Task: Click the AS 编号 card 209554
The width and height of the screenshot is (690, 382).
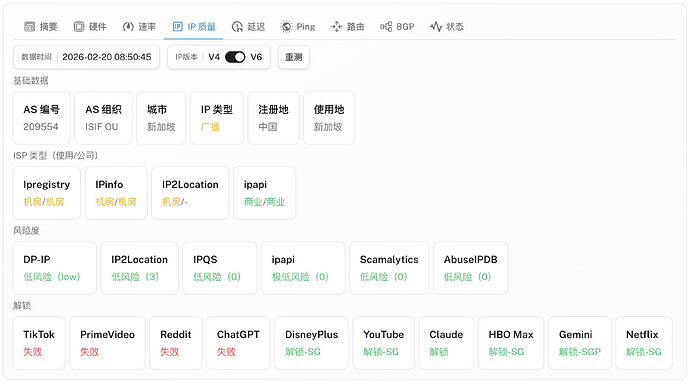Action: 41,118
